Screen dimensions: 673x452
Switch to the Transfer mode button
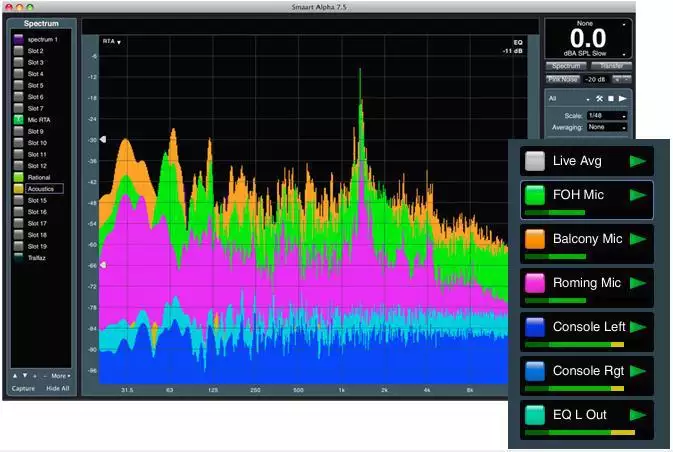click(x=611, y=66)
